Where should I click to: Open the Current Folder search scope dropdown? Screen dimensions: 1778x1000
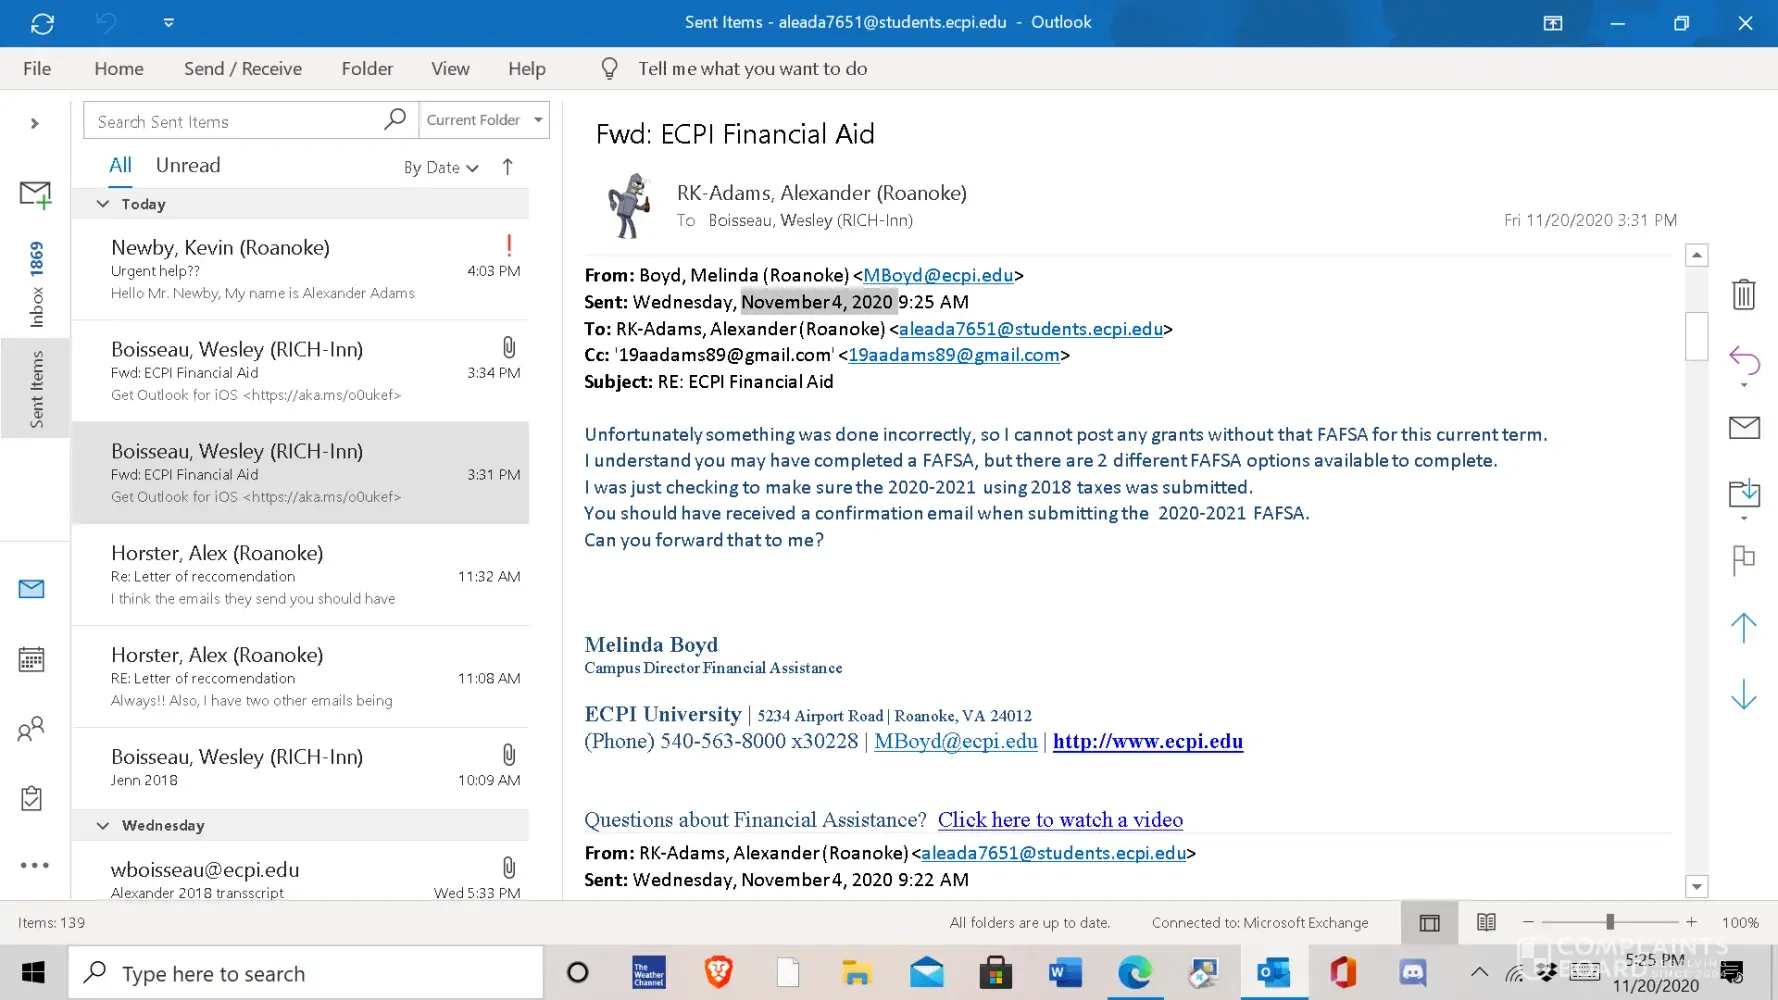(x=538, y=120)
